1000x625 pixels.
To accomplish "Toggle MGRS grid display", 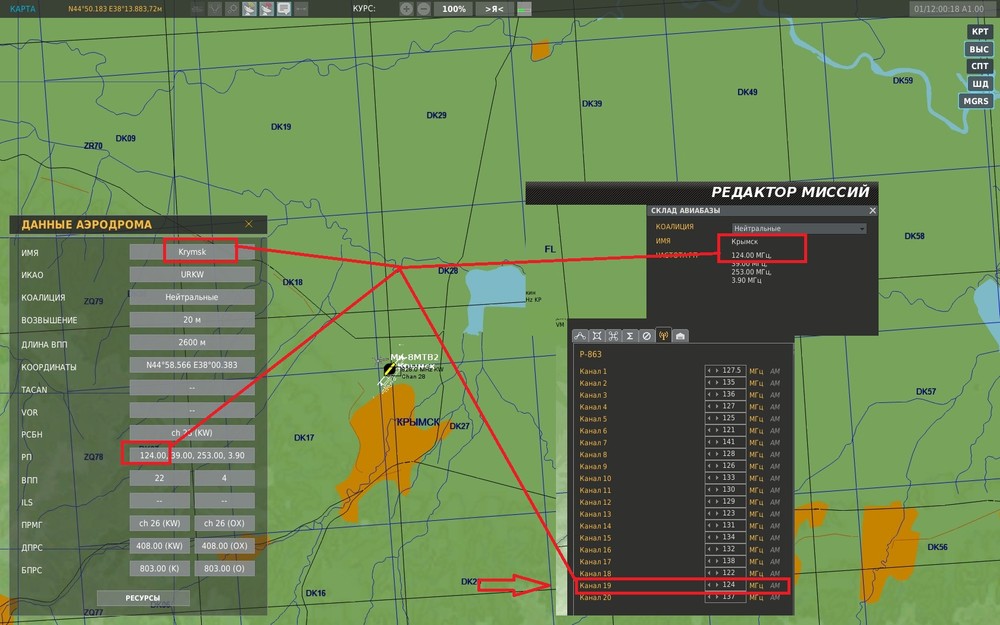I will [x=975, y=101].
